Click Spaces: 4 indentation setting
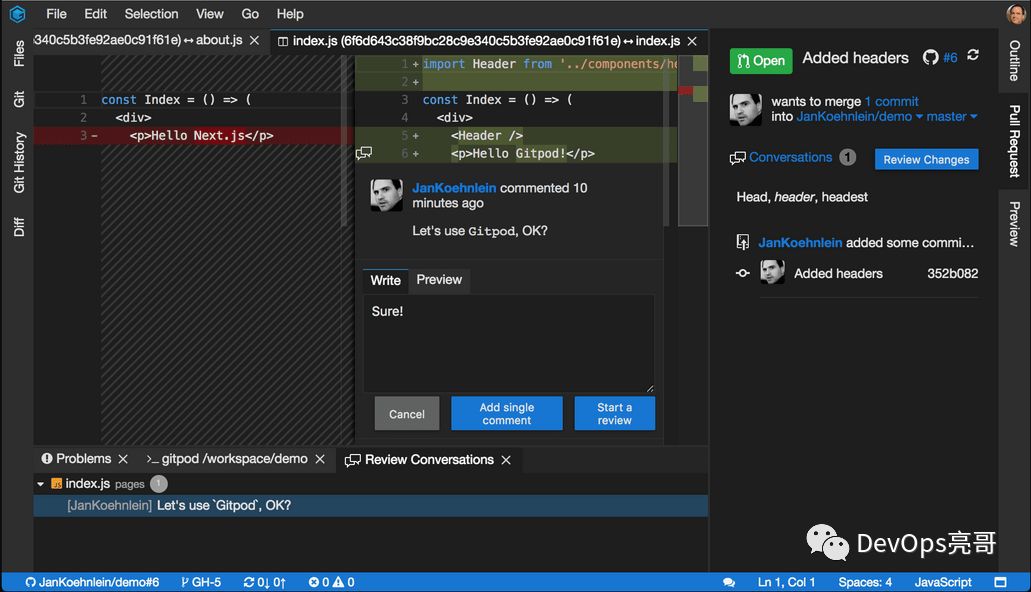The height and width of the screenshot is (592, 1031). 865,582
